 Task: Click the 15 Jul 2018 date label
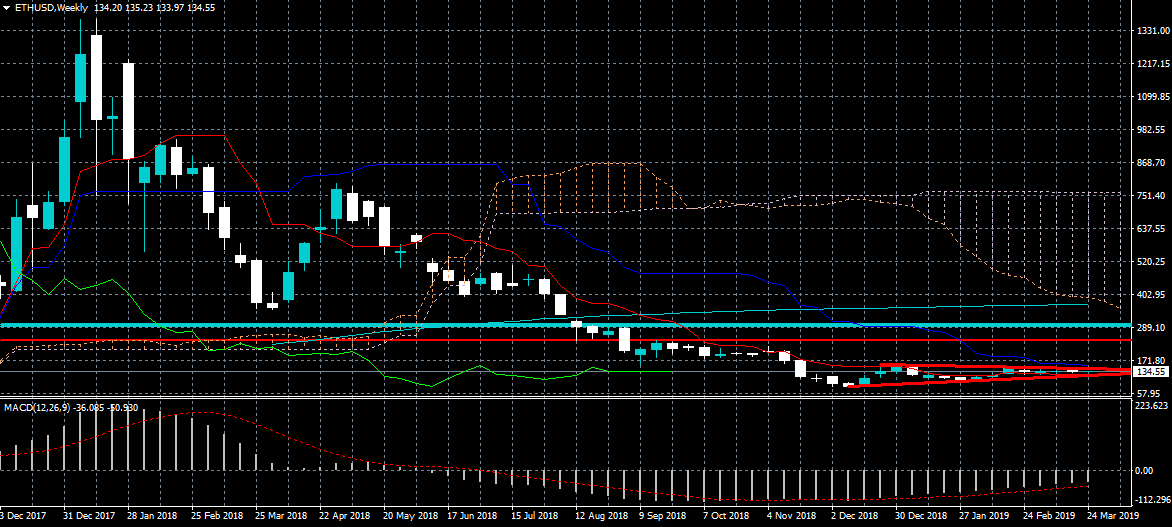pyautogui.click(x=535, y=516)
